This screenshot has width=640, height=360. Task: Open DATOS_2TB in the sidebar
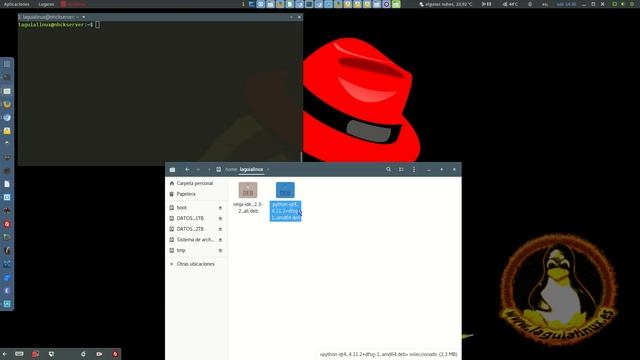[192, 229]
